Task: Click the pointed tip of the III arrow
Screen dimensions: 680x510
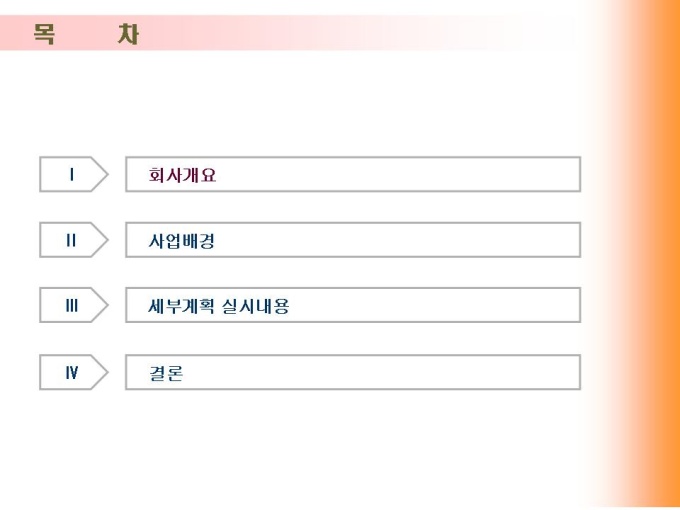Action: [104, 306]
